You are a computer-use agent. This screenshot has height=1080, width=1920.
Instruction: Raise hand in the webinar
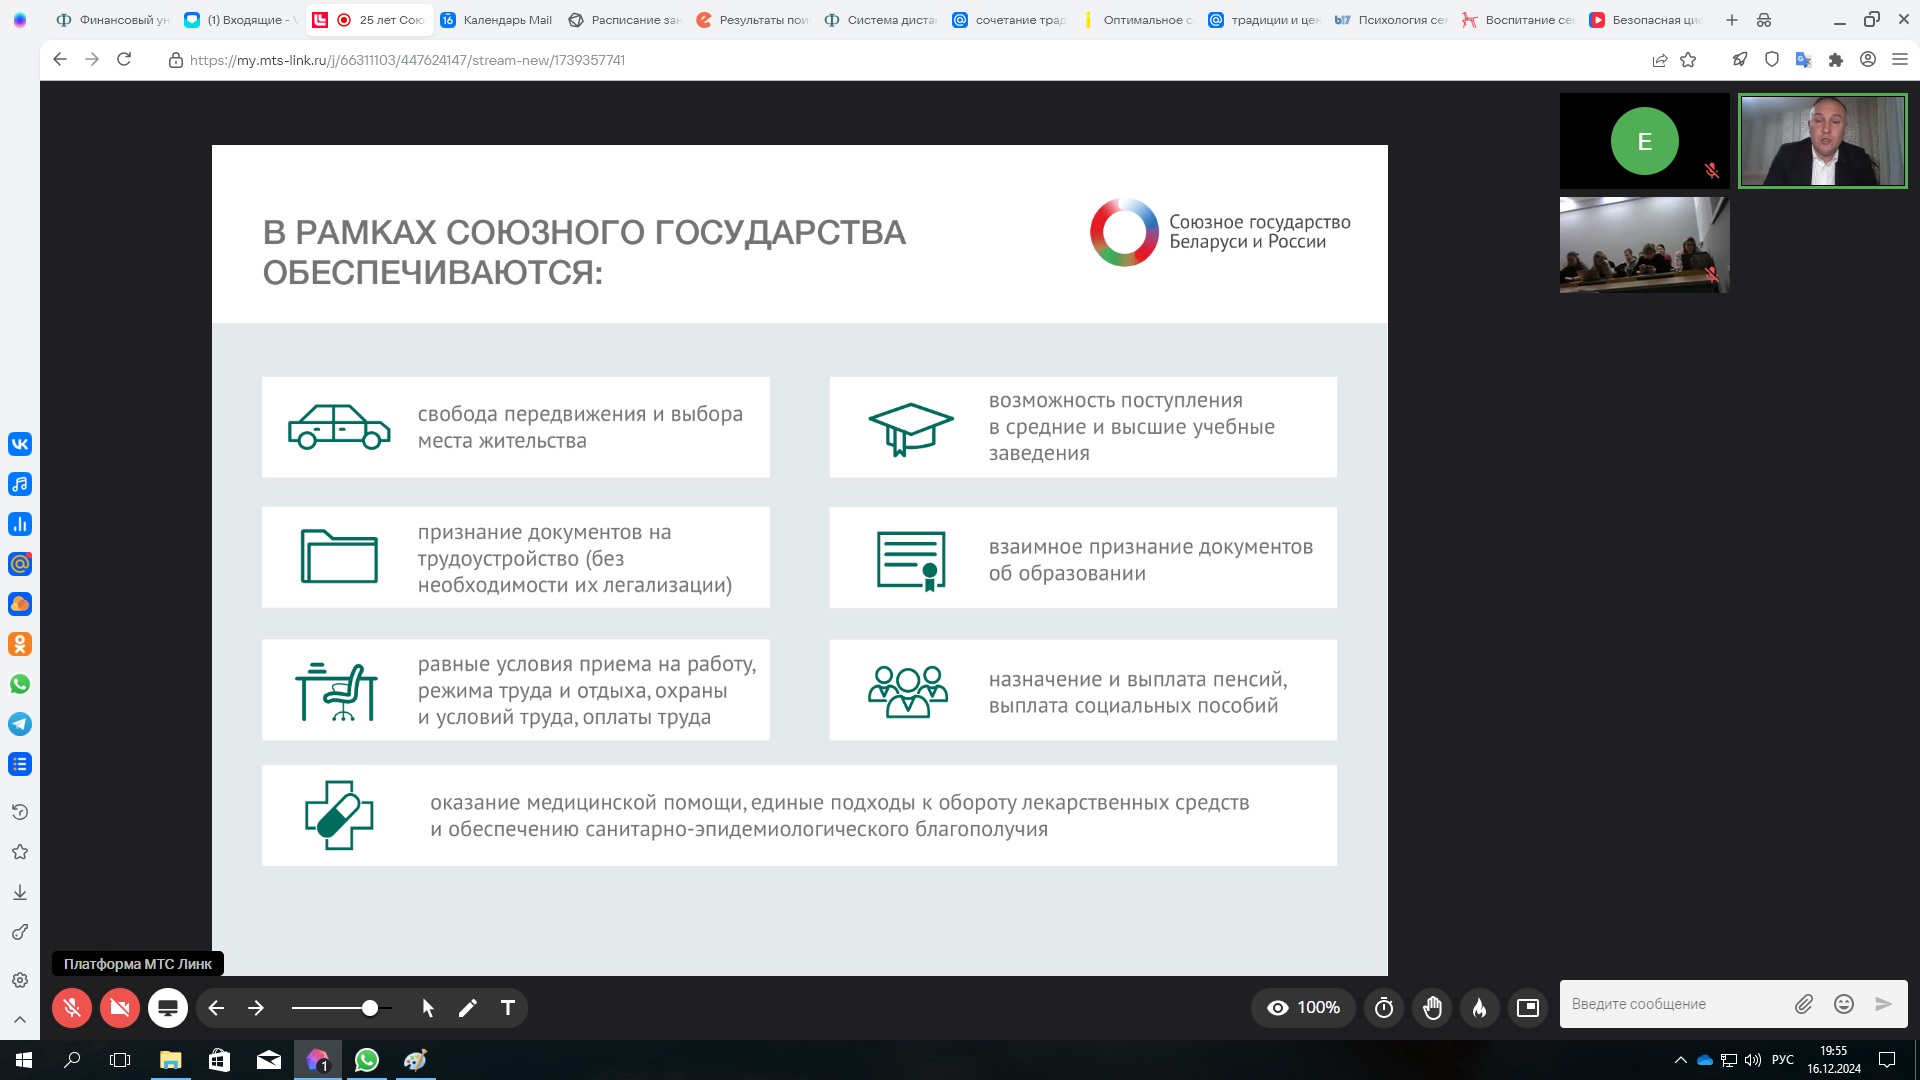tap(1432, 1008)
